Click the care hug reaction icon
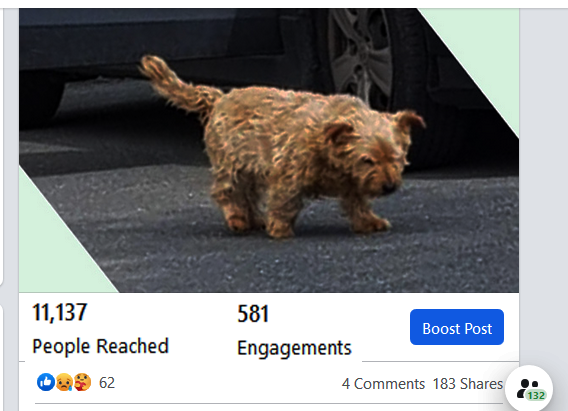Screen dimensions: 568x411 coord(82,382)
